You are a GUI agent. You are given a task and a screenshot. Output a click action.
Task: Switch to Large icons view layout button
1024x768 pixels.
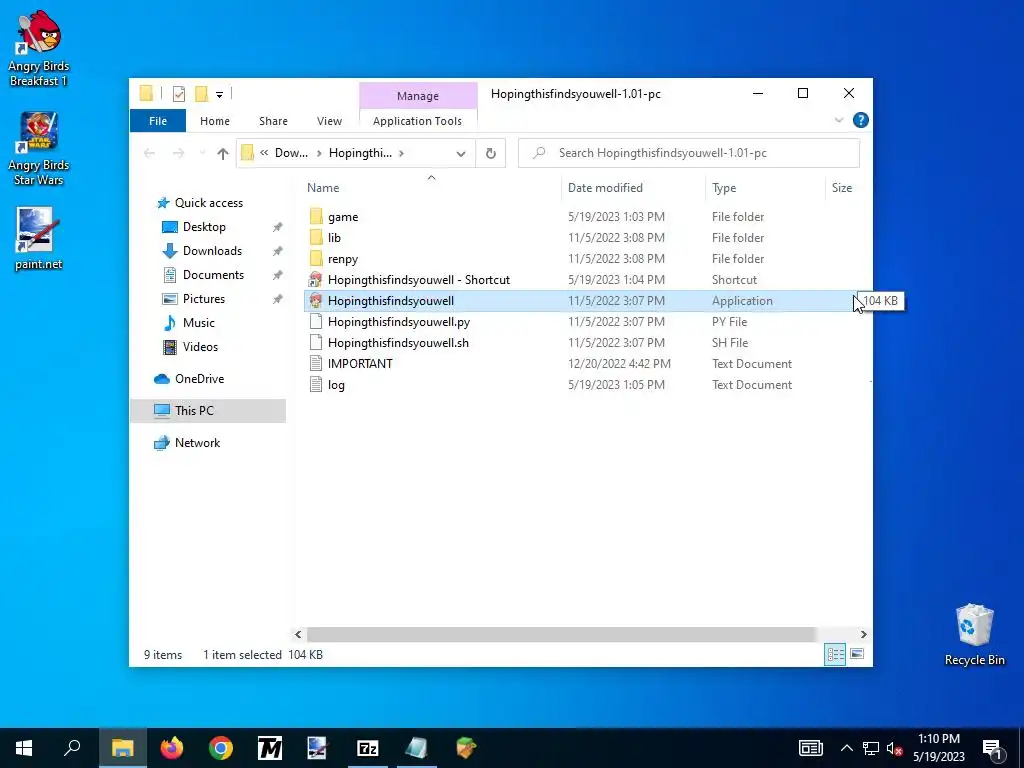pos(857,654)
